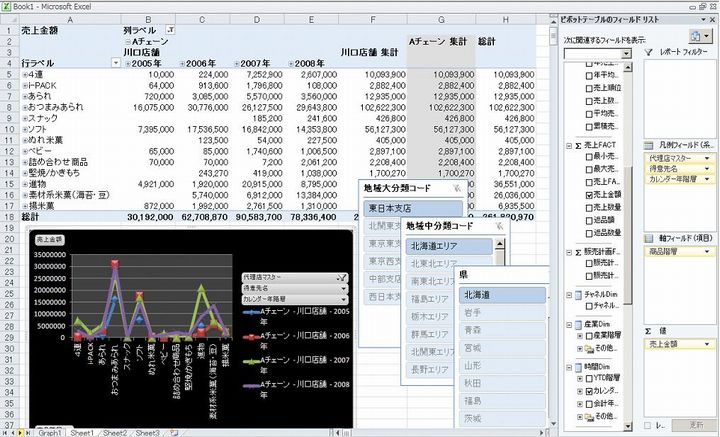Click 時間Dim その他 folder icon
The height and width of the screenshot is (437, 720).
589,416
